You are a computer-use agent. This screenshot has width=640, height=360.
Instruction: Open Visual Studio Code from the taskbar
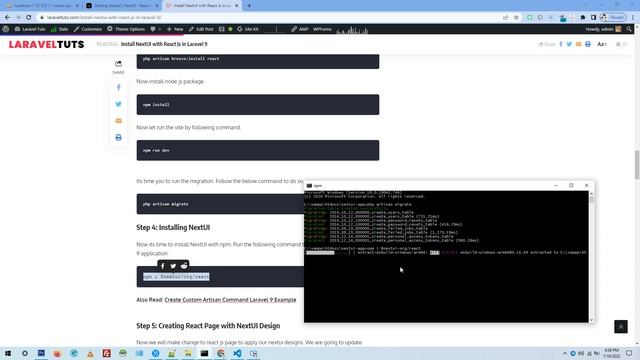[237, 353]
